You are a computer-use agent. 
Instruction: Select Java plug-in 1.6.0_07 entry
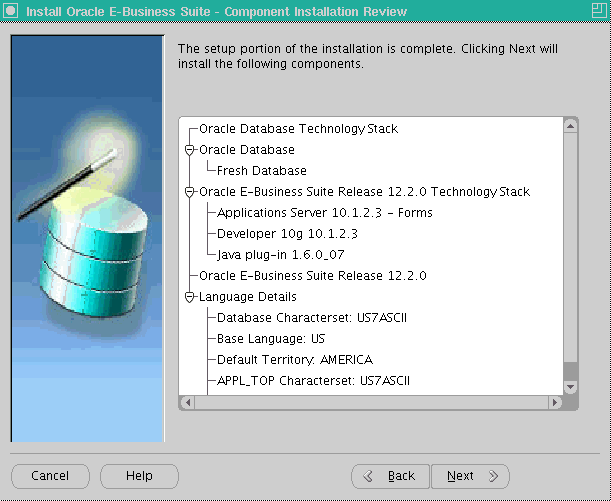(x=281, y=255)
